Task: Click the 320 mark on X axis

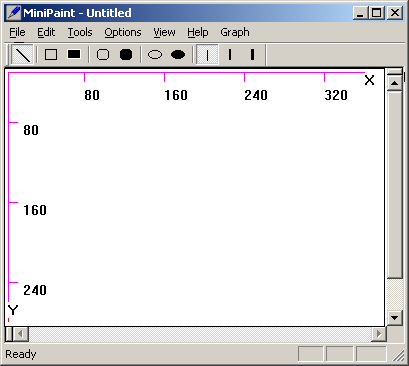Action: (336, 95)
